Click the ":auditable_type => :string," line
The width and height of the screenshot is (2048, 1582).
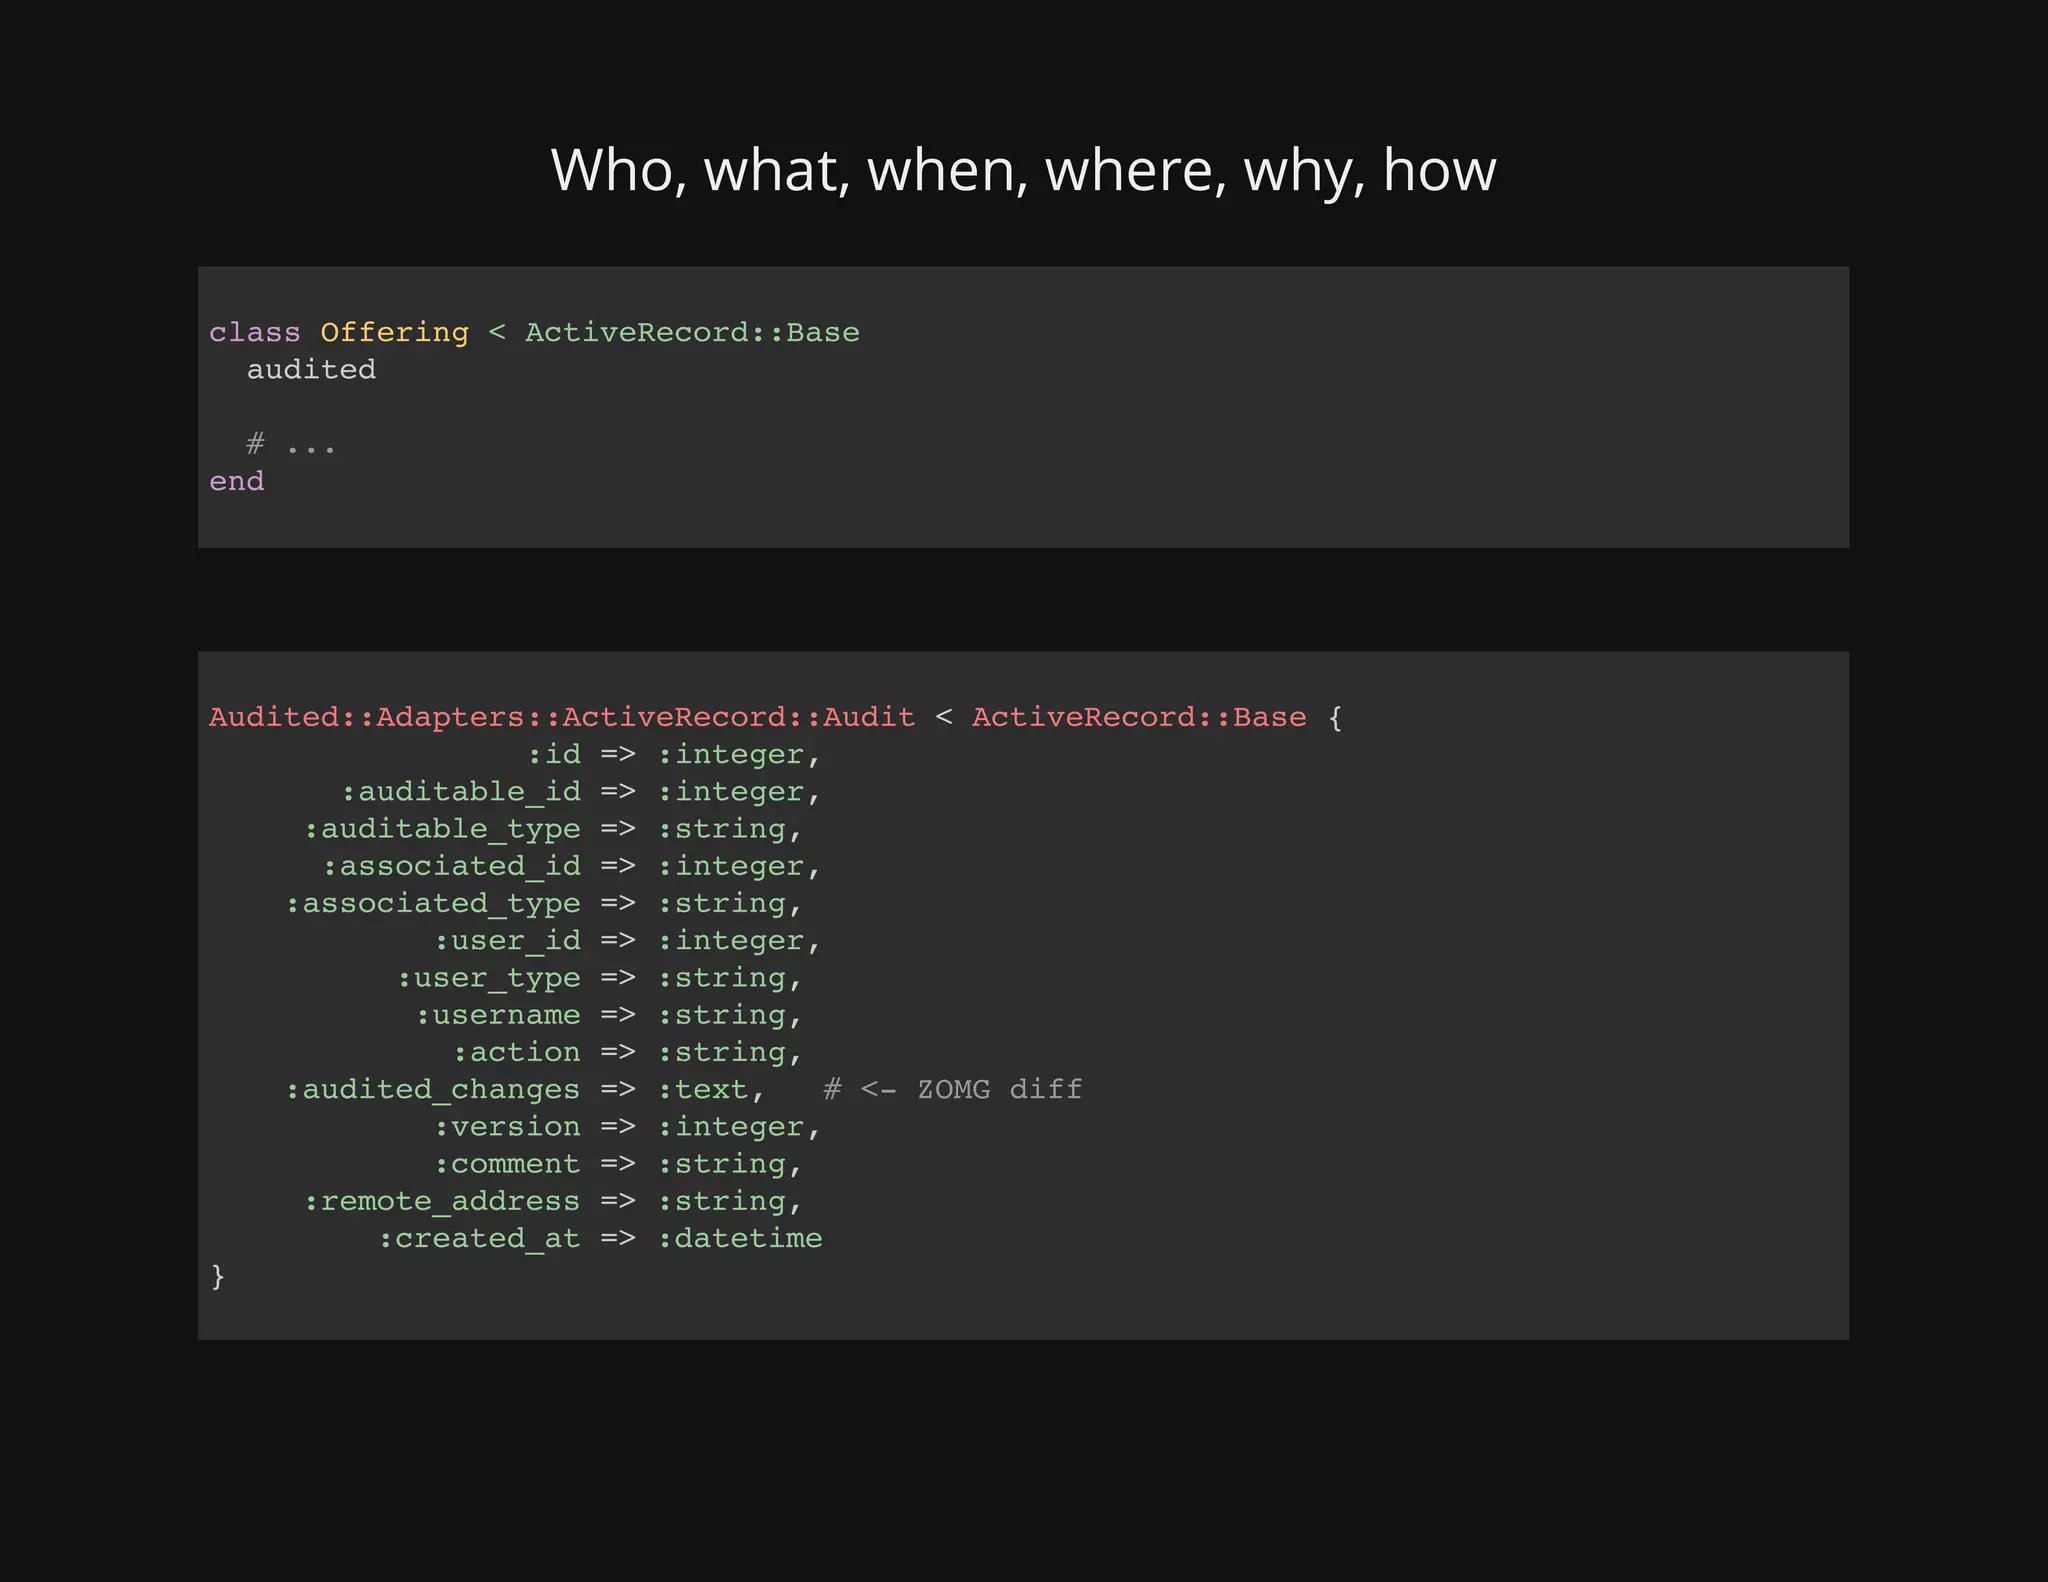pos(553,829)
